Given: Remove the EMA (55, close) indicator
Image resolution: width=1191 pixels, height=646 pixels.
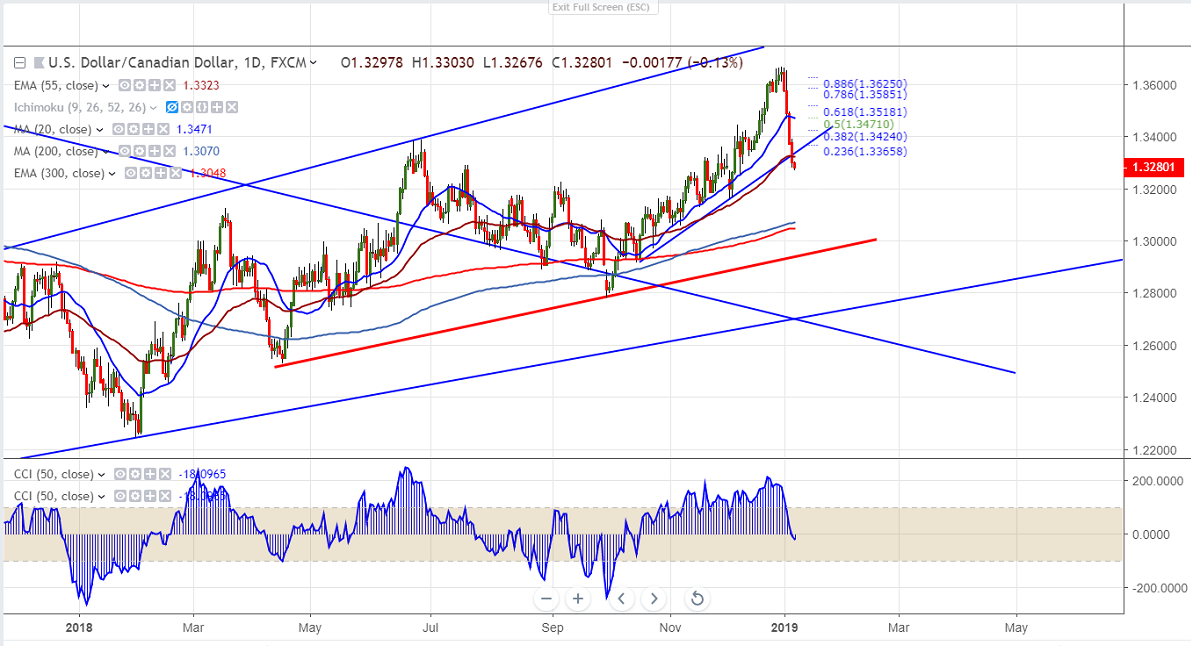Looking at the screenshot, I should 169,85.
